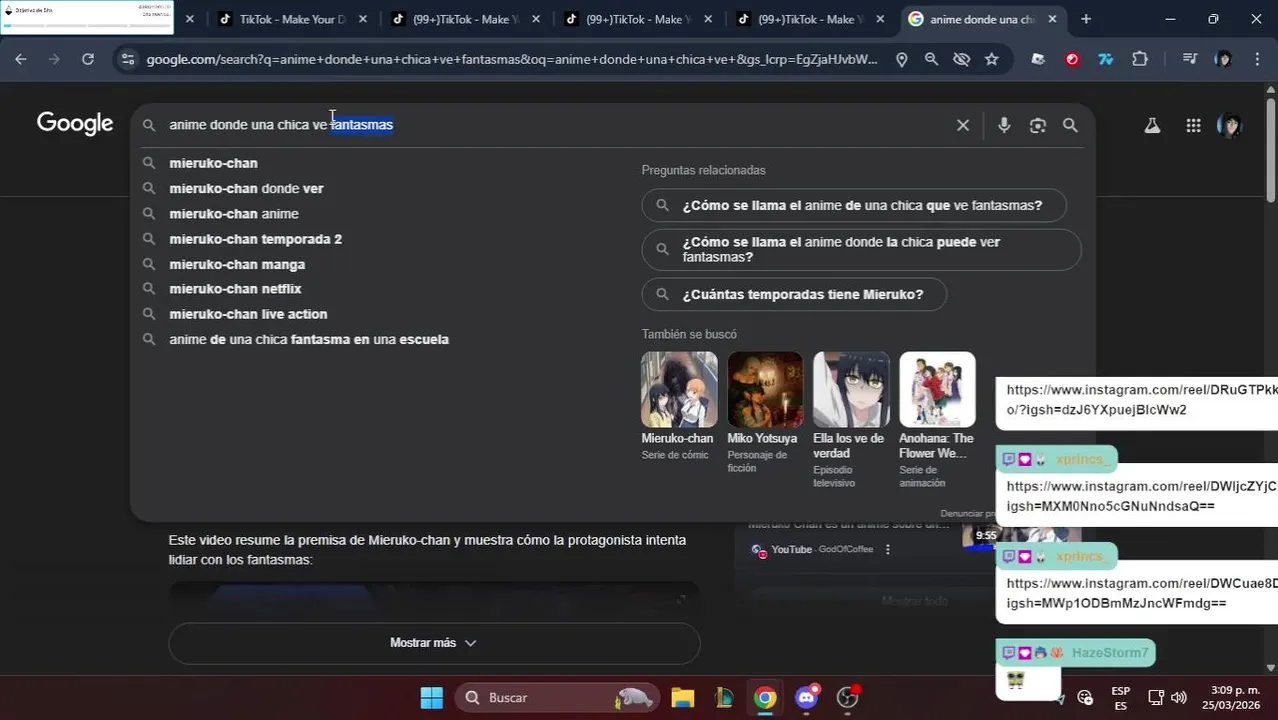
Task: Open the media controls icon in toolbar
Action: pyautogui.click(x=1189, y=59)
